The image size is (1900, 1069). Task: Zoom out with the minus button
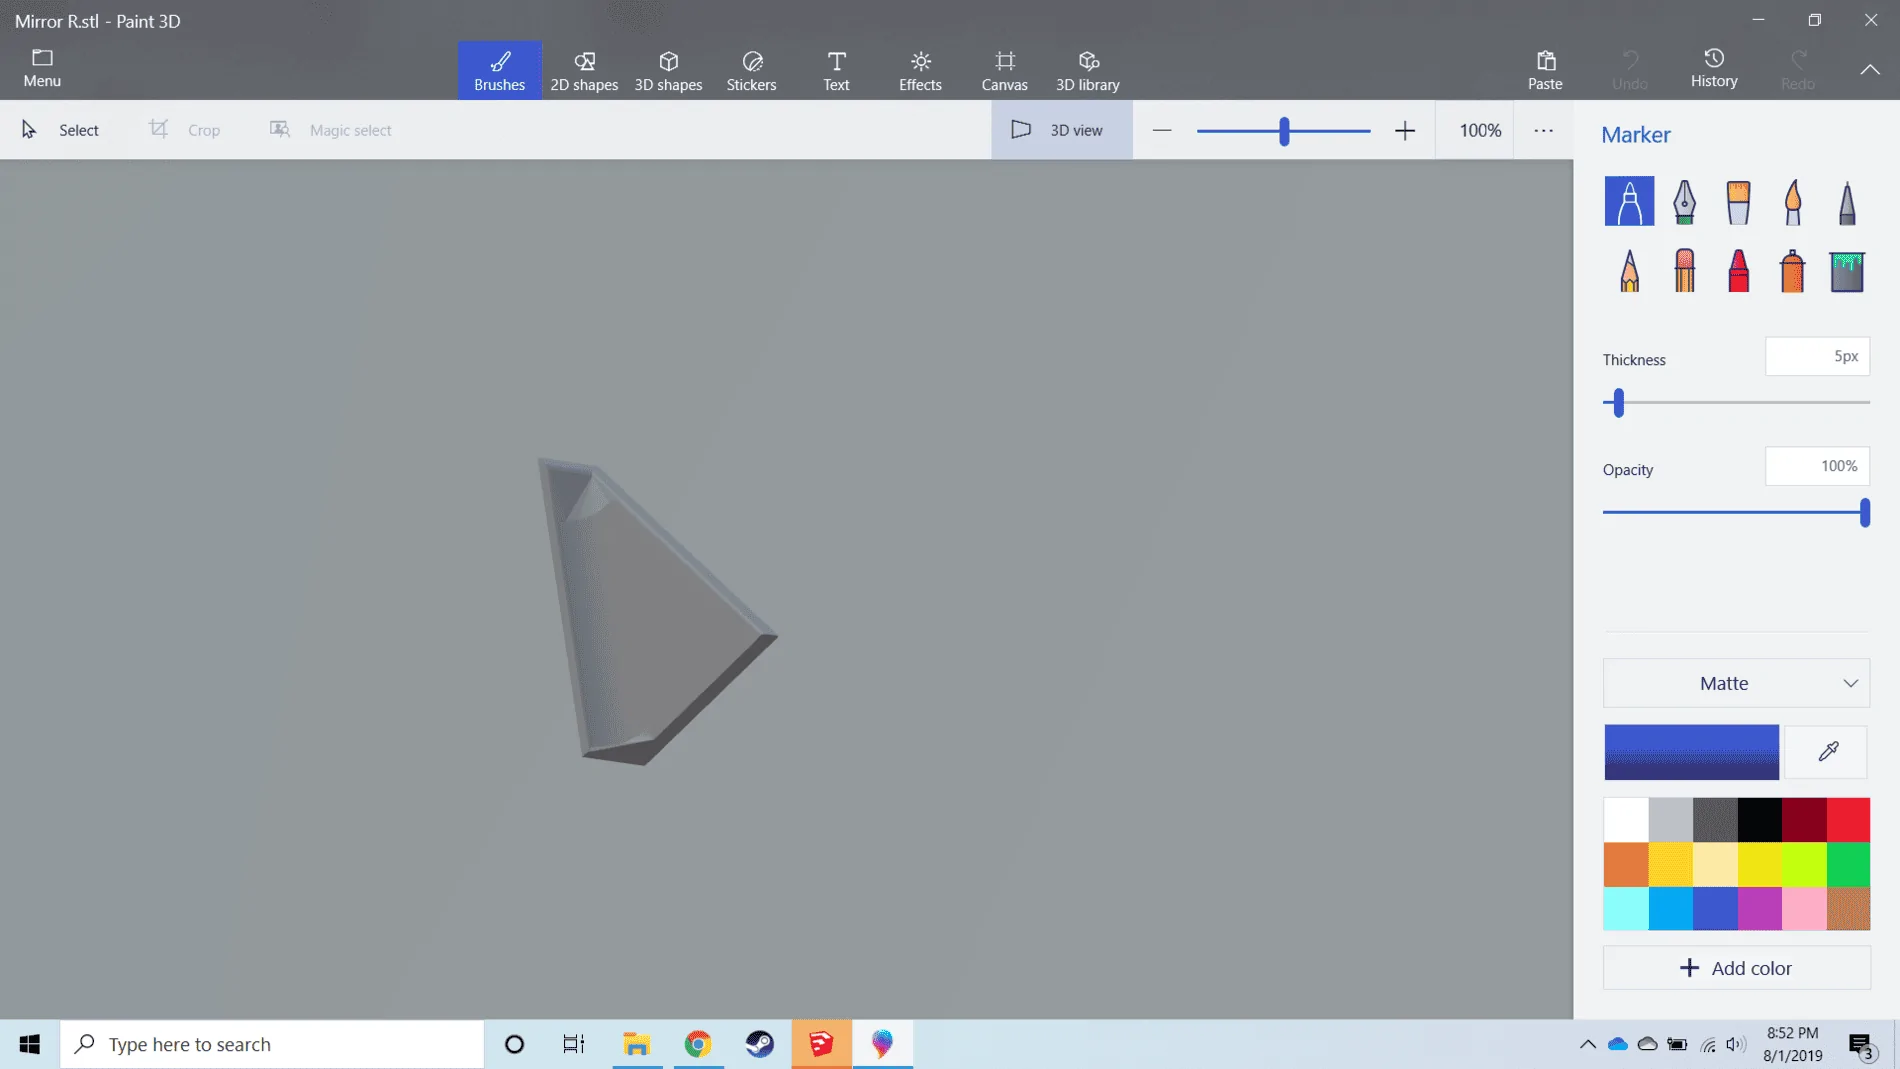tap(1161, 130)
